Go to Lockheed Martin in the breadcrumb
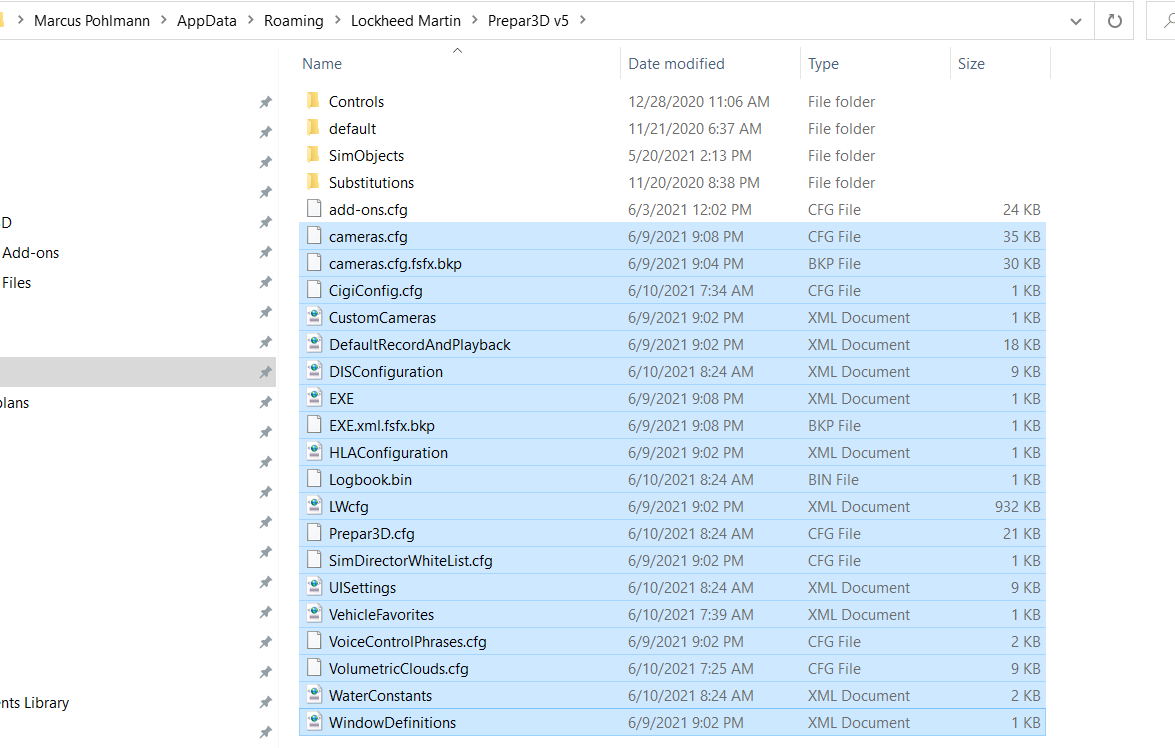The width and height of the screenshot is (1175, 748). tap(405, 21)
